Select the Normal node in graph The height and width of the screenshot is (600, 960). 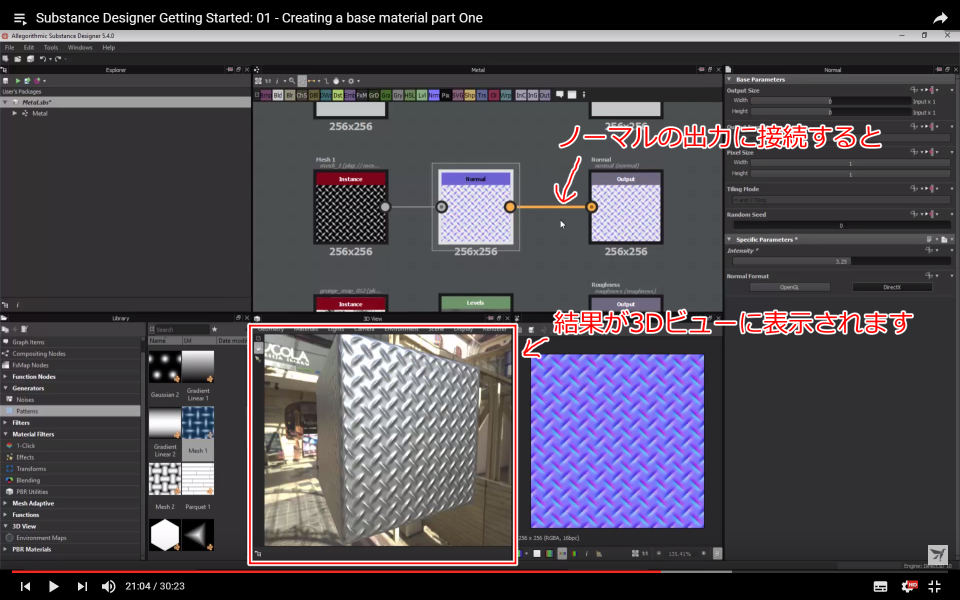point(476,208)
